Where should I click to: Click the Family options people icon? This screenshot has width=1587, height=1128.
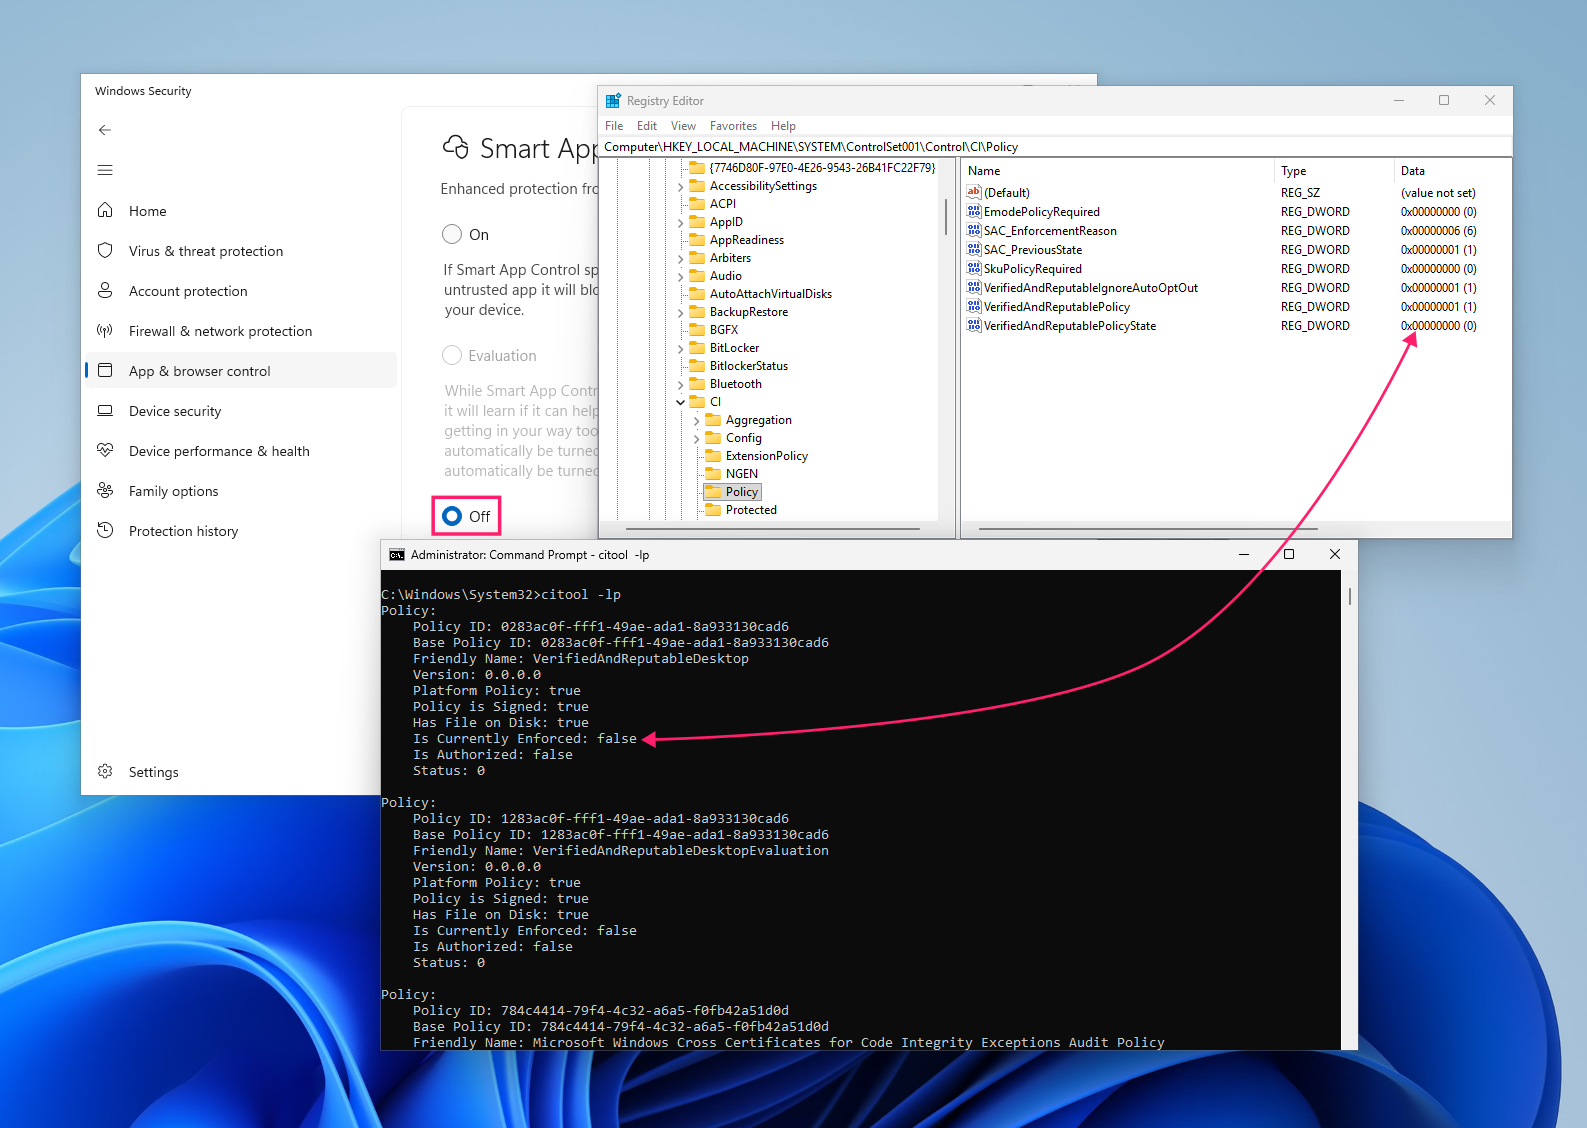click(x=105, y=490)
